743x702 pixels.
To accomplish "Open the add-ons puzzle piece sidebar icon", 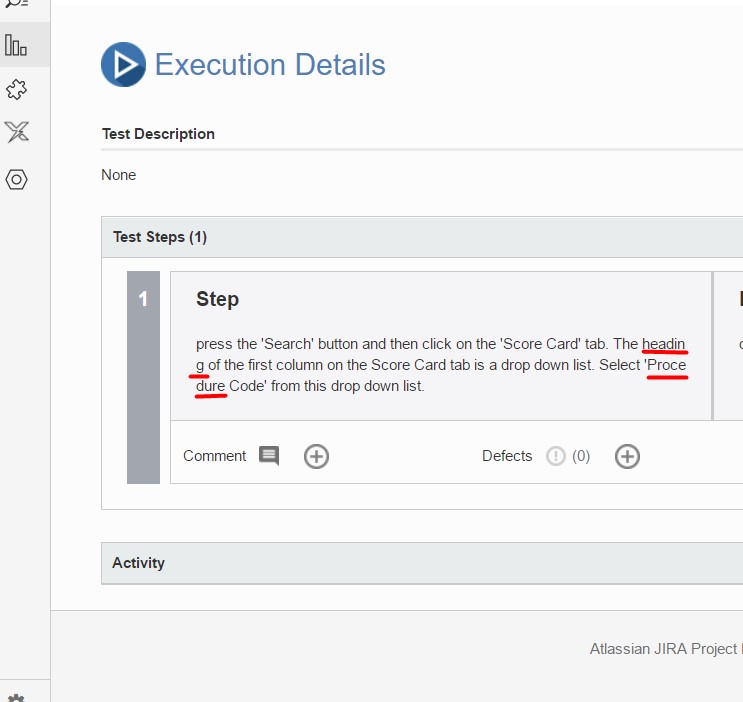I will (x=17, y=89).
